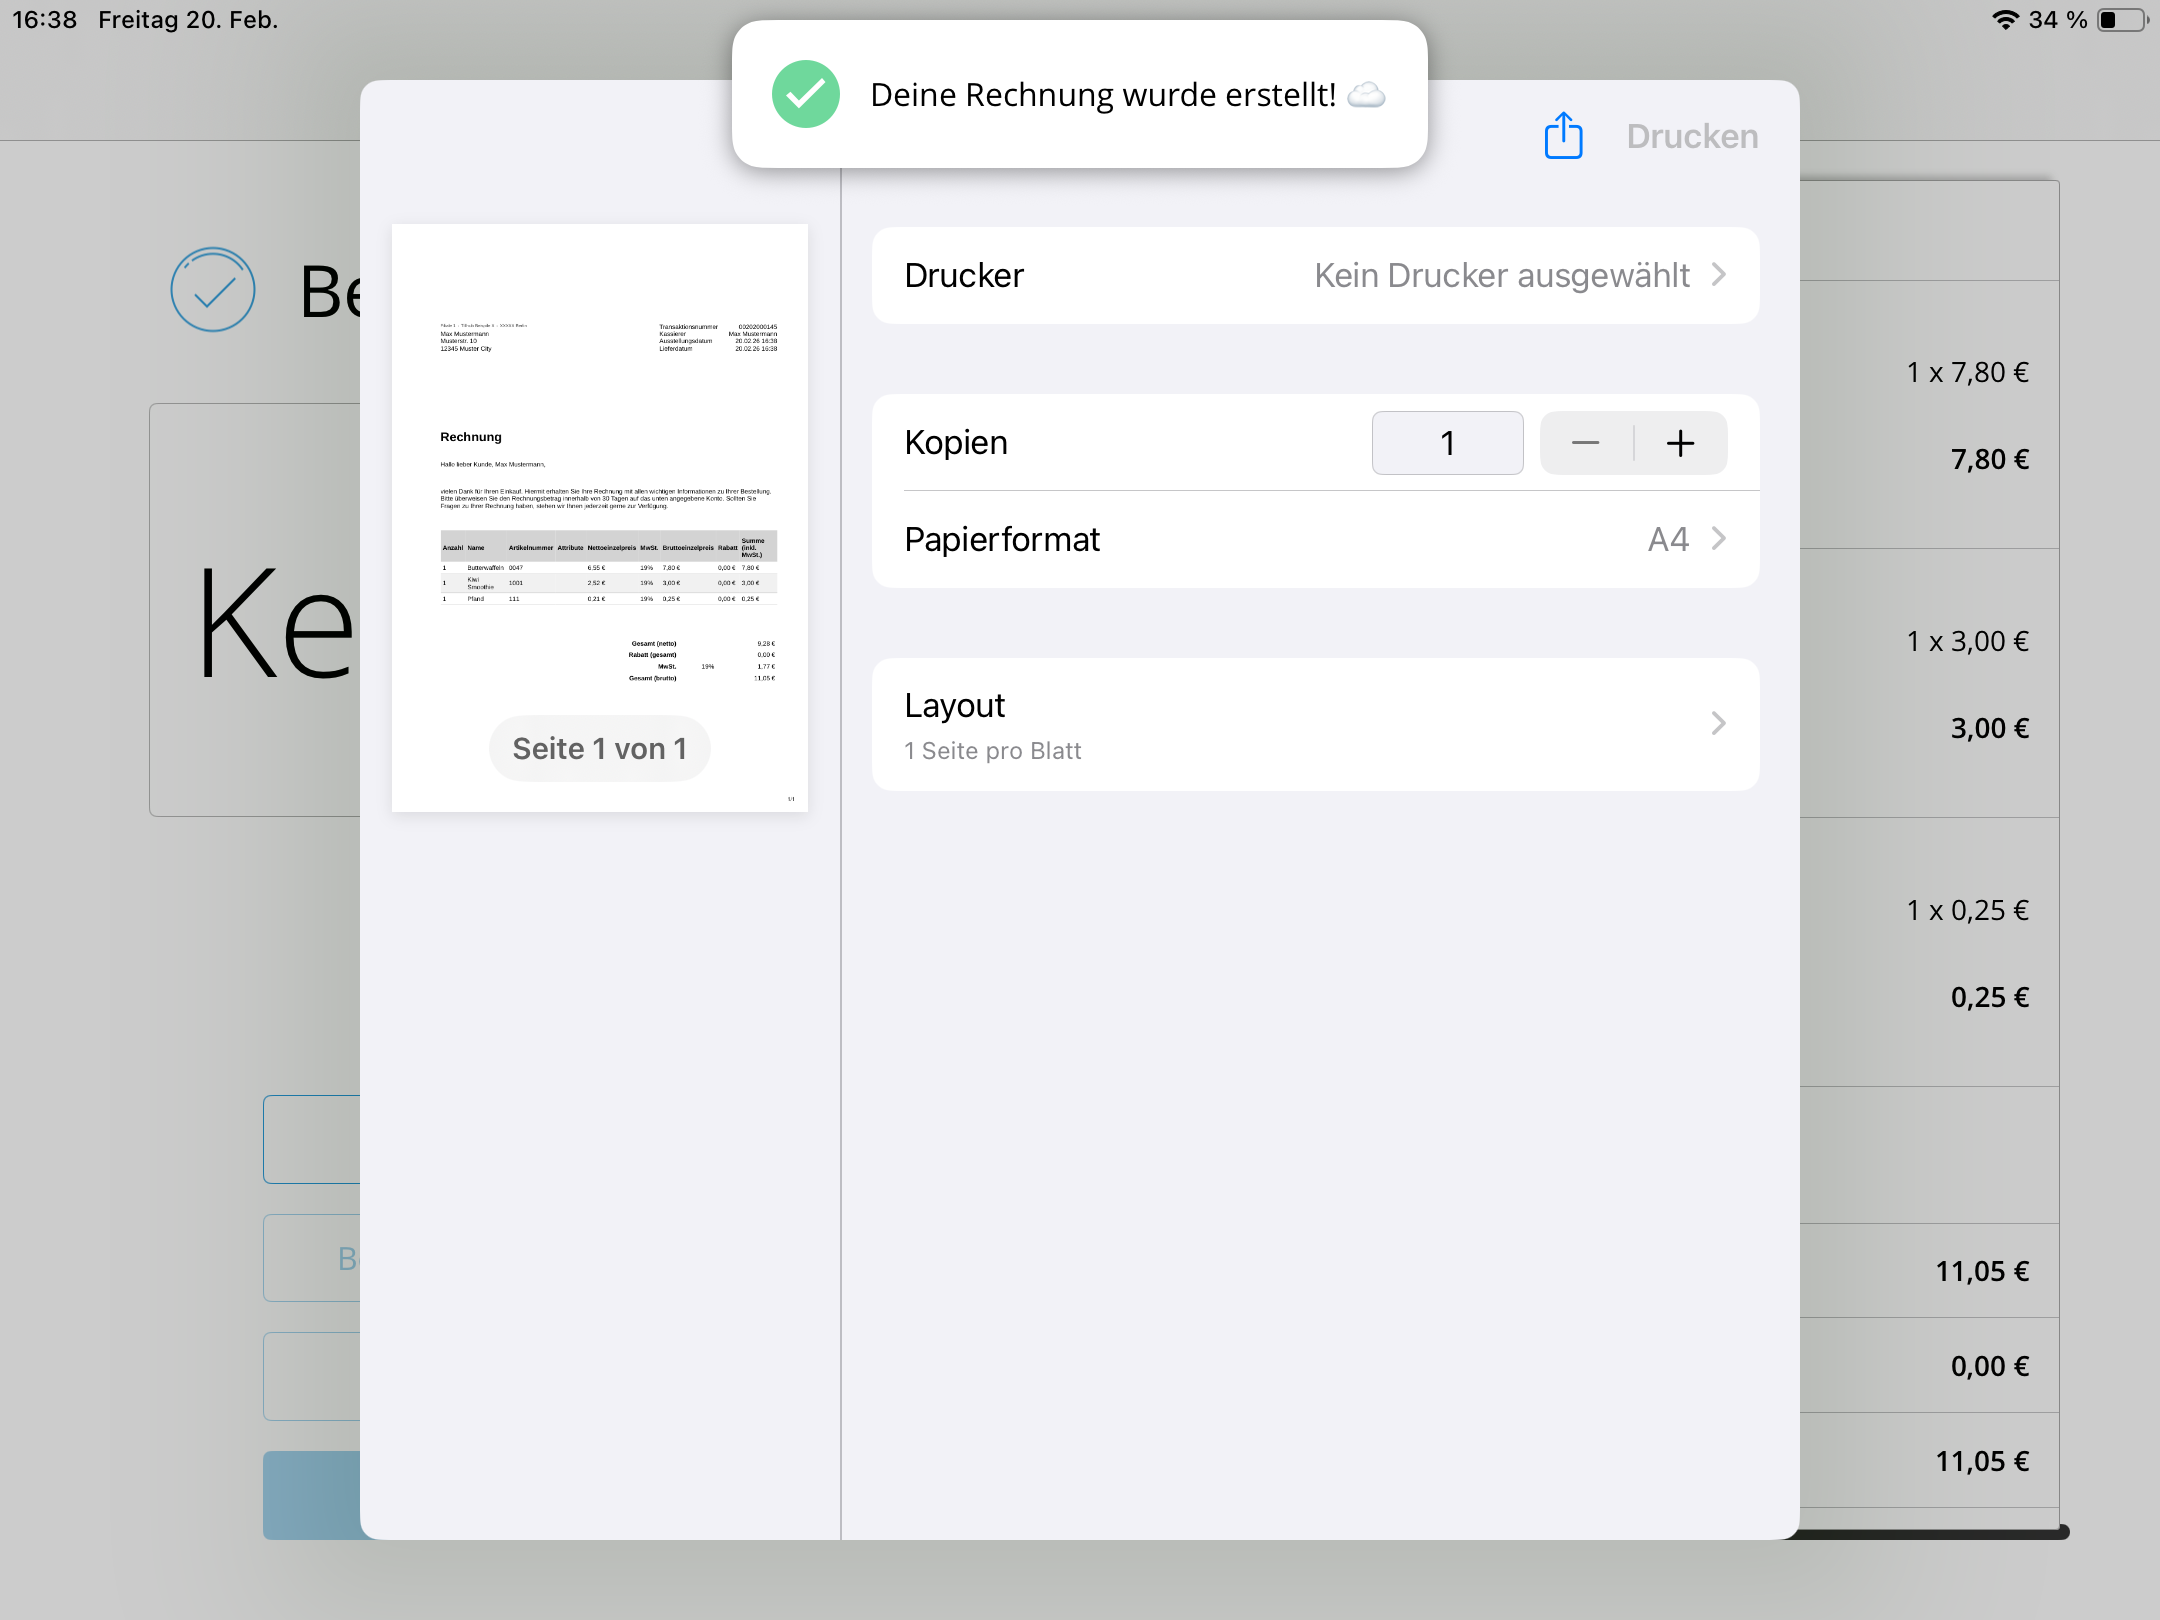Tap the cloud icon in notification
The width and height of the screenshot is (2160, 1620).
pyautogui.click(x=1366, y=95)
